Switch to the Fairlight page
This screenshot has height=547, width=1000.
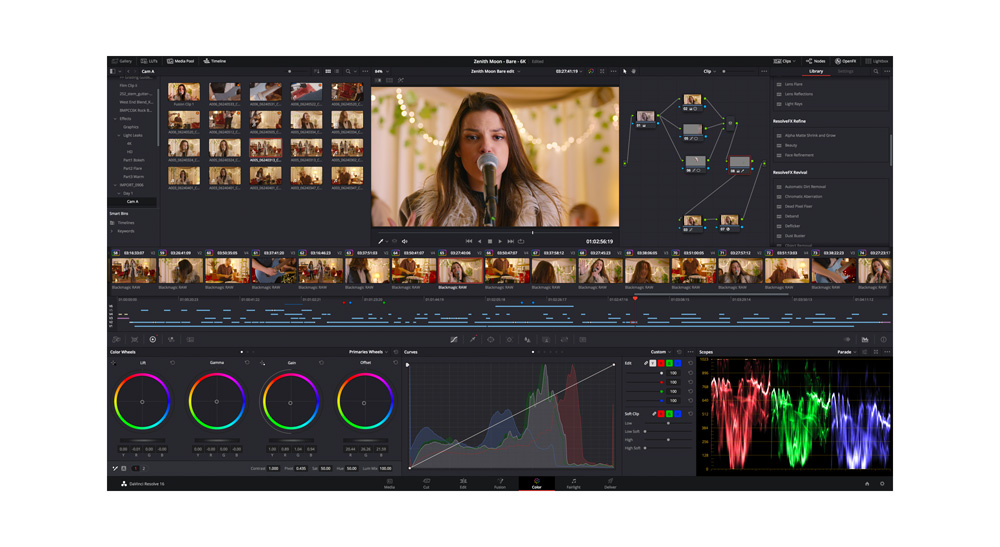tap(573, 484)
